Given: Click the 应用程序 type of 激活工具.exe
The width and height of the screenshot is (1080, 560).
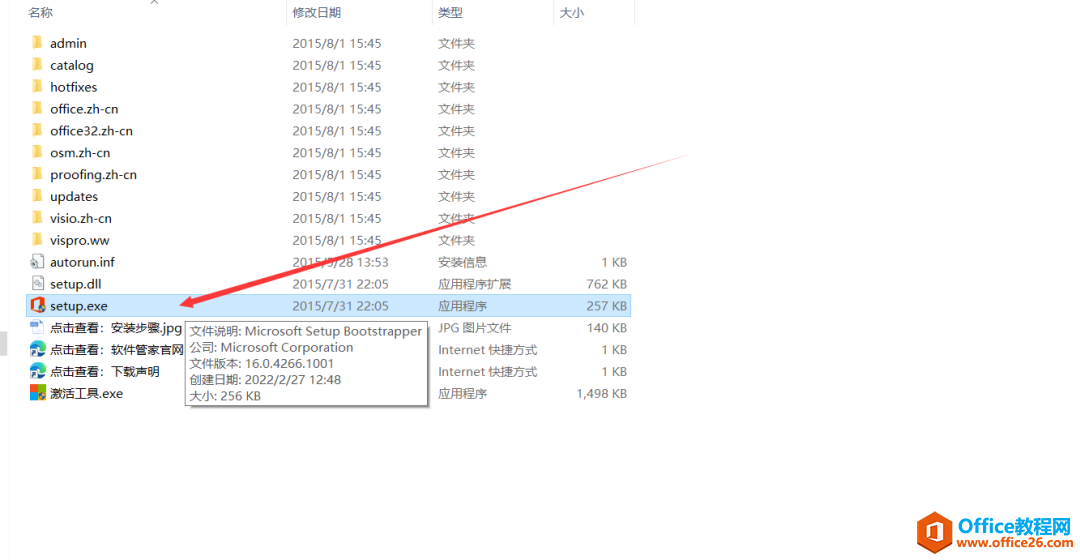Looking at the screenshot, I should 462,393.
